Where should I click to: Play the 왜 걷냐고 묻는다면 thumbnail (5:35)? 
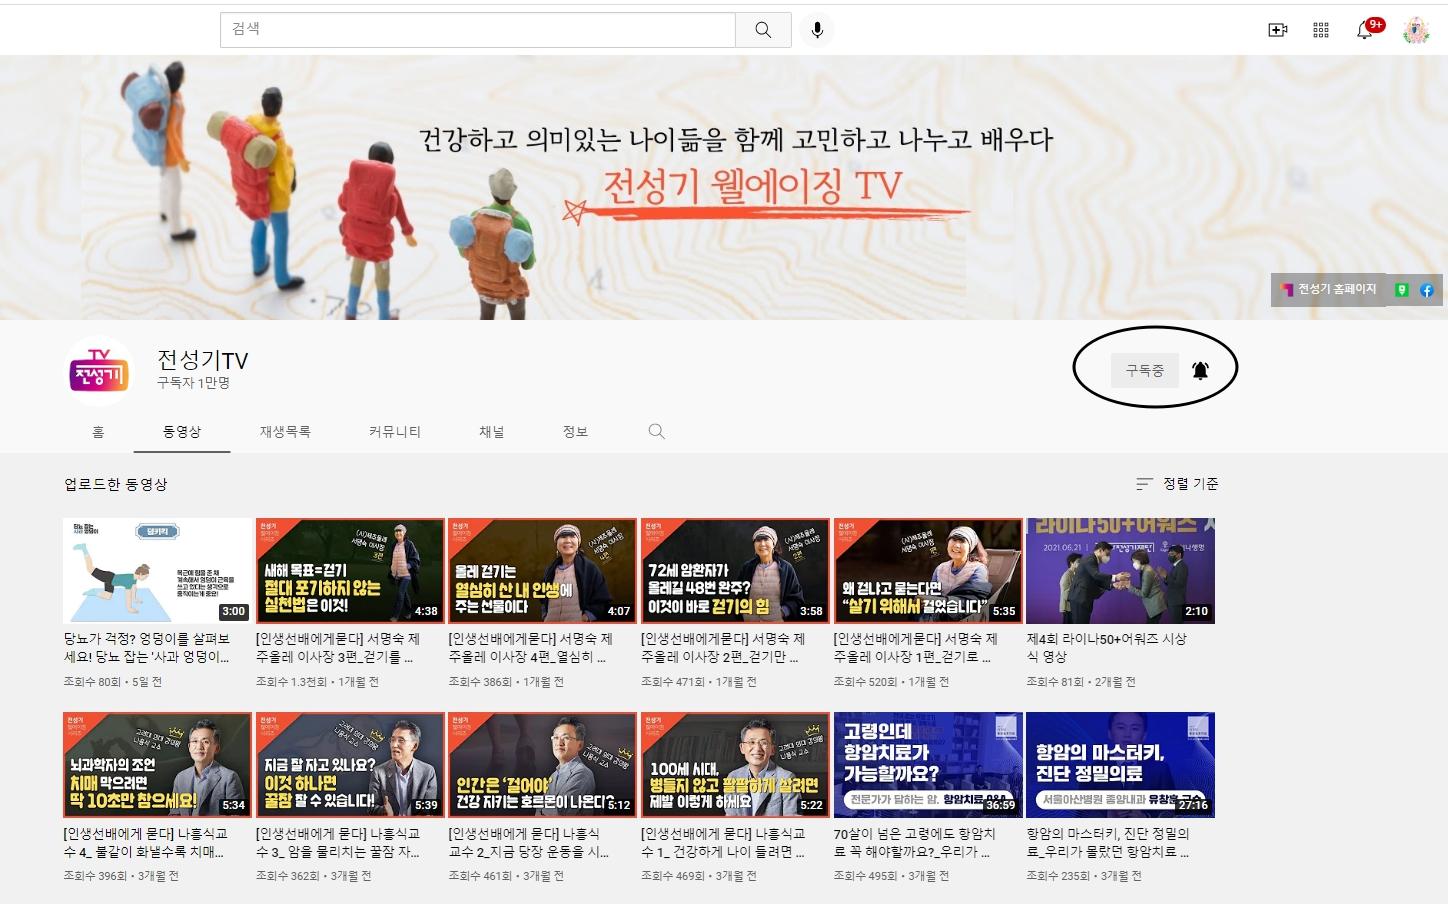928,571
